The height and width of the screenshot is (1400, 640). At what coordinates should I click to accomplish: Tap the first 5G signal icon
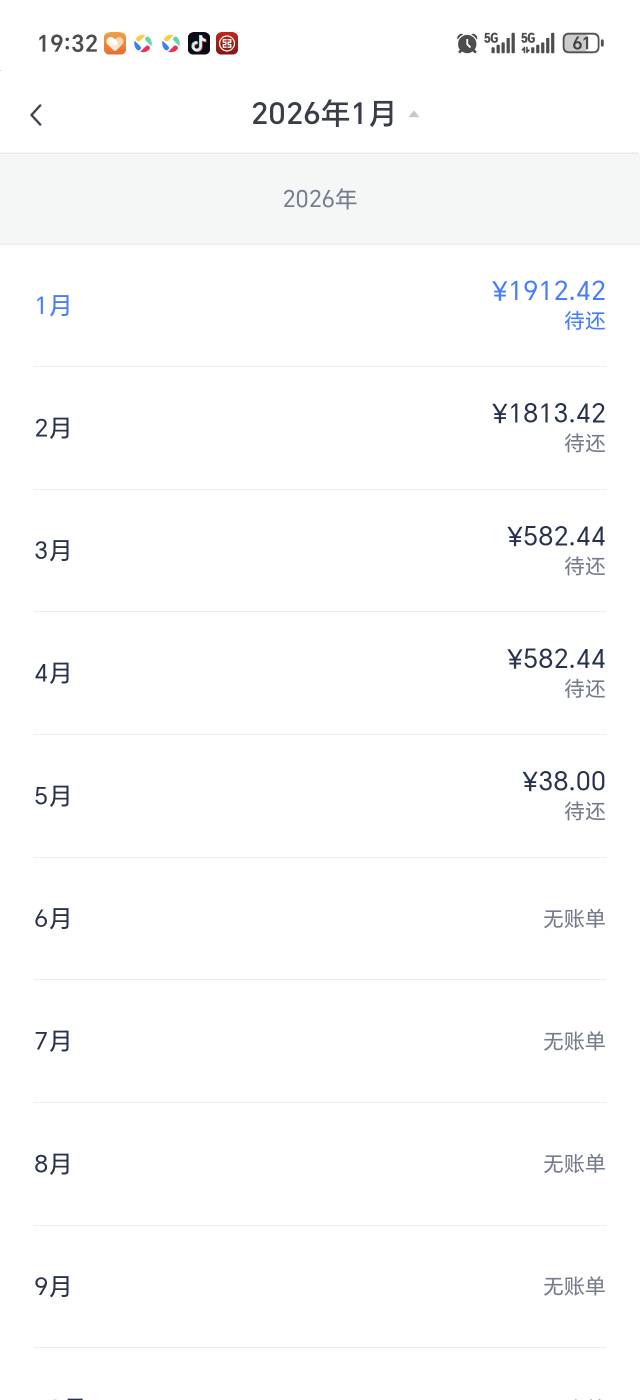pos(499,42)
